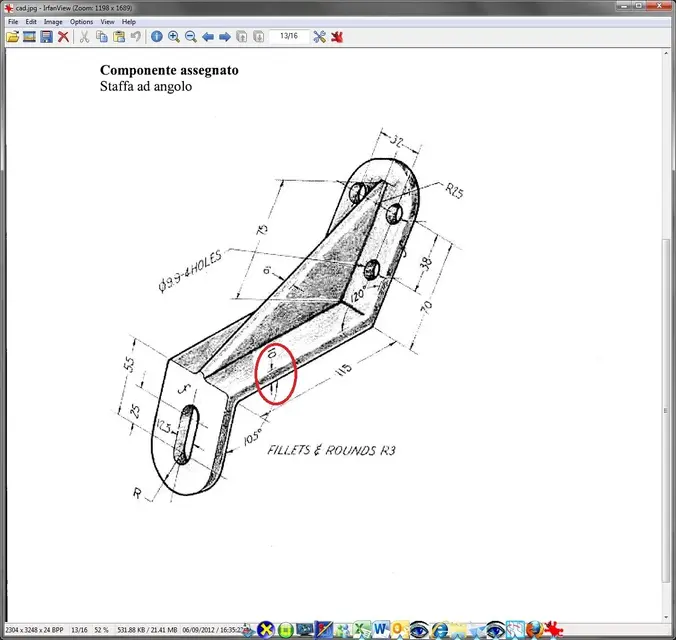Click file size 531.88 KB / 21.41 MB

pyautogui.click(x=147, y=630)
